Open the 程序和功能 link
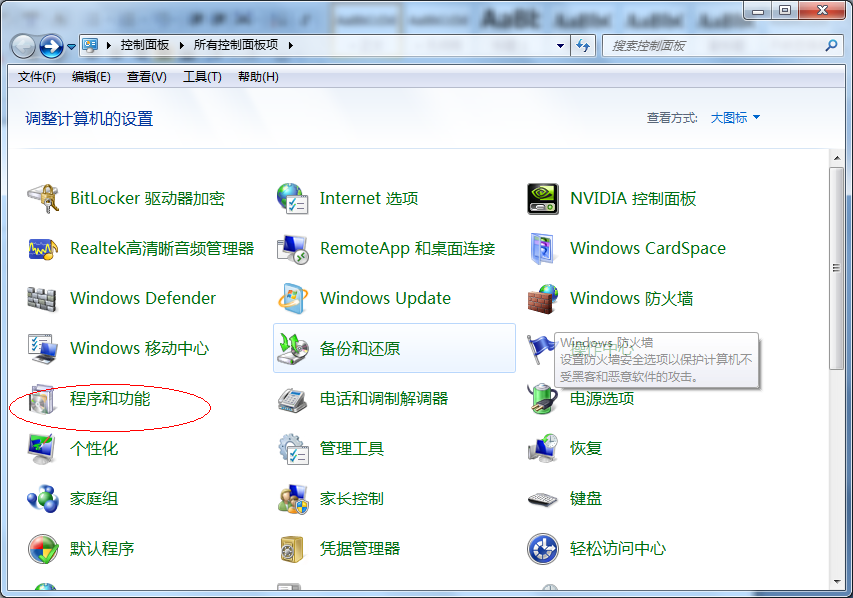Screen dimensions: 853x598 coord(110,399)
